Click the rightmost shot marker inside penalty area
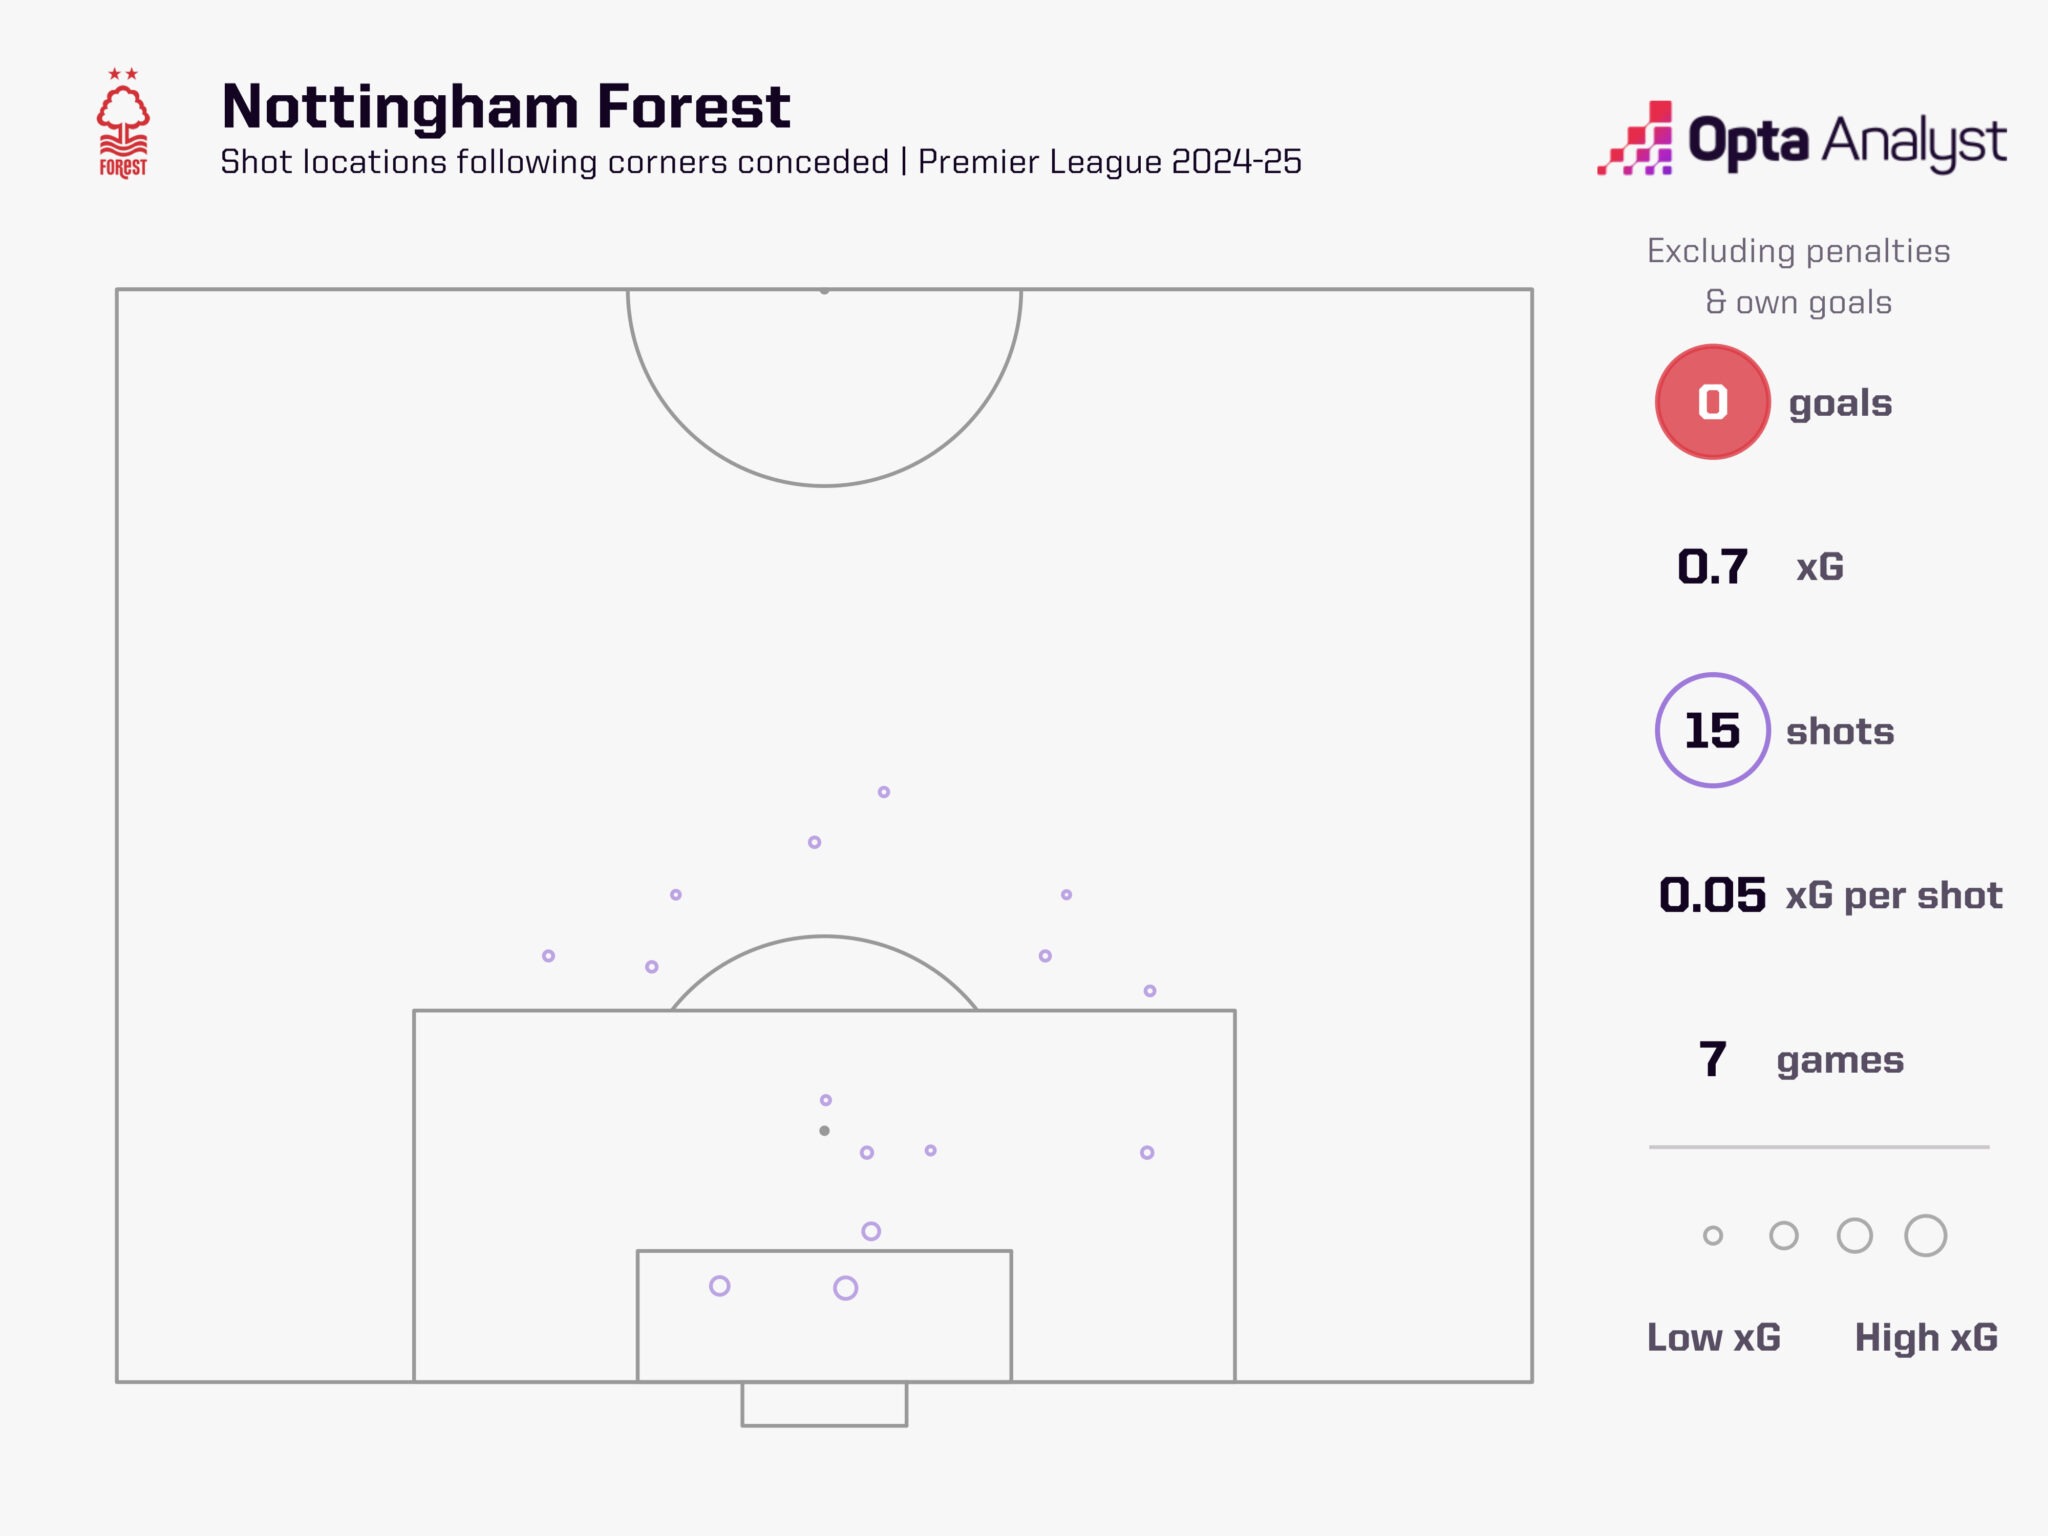The height and width of the screenshot is (1536, 2048). pos(1147,1153)
